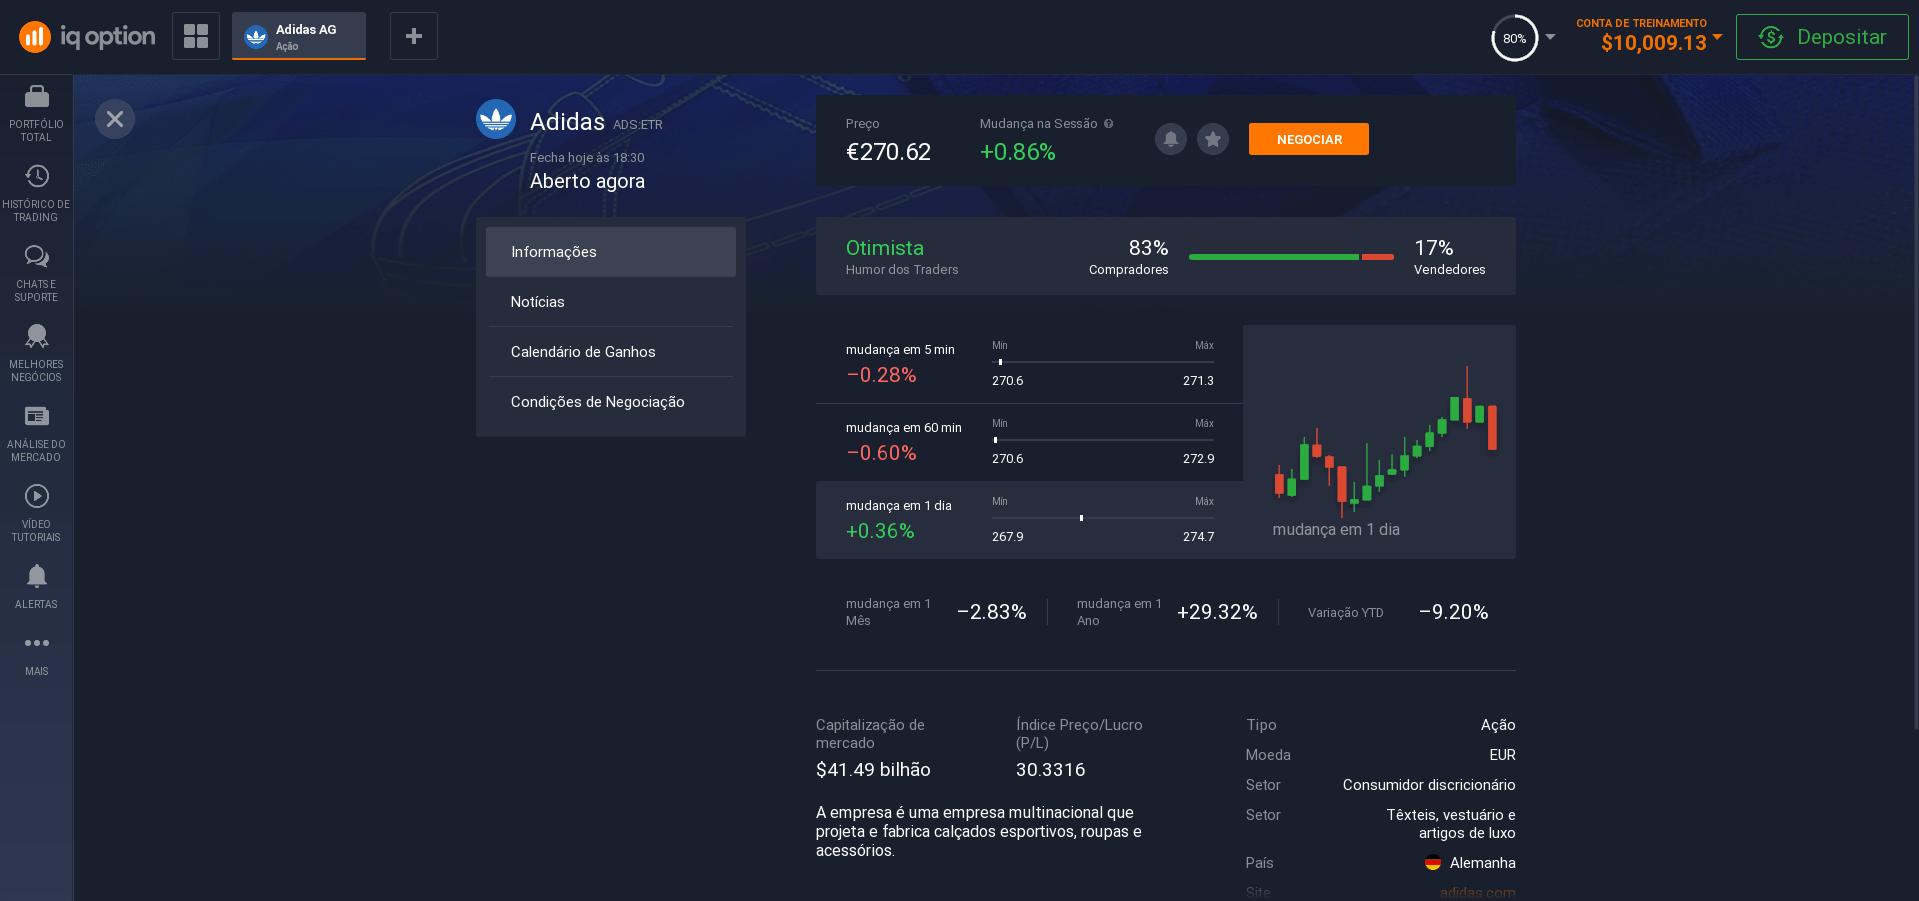The width and height of the screenshot is (1919, 901).
Task: Click the 17% Vendedores value
Action: 1433,248
